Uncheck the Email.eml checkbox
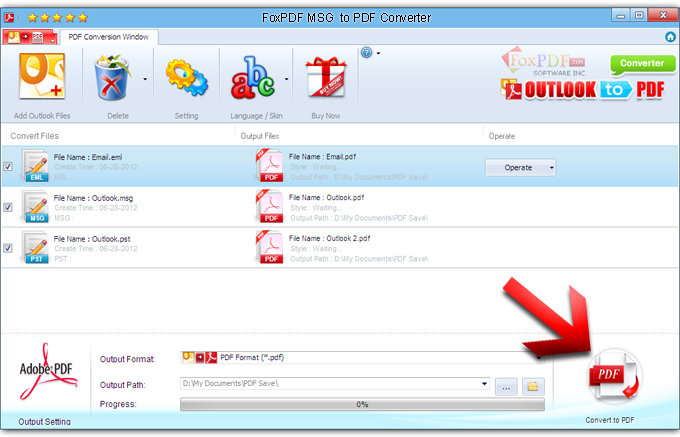 click(x=8, y=166)
